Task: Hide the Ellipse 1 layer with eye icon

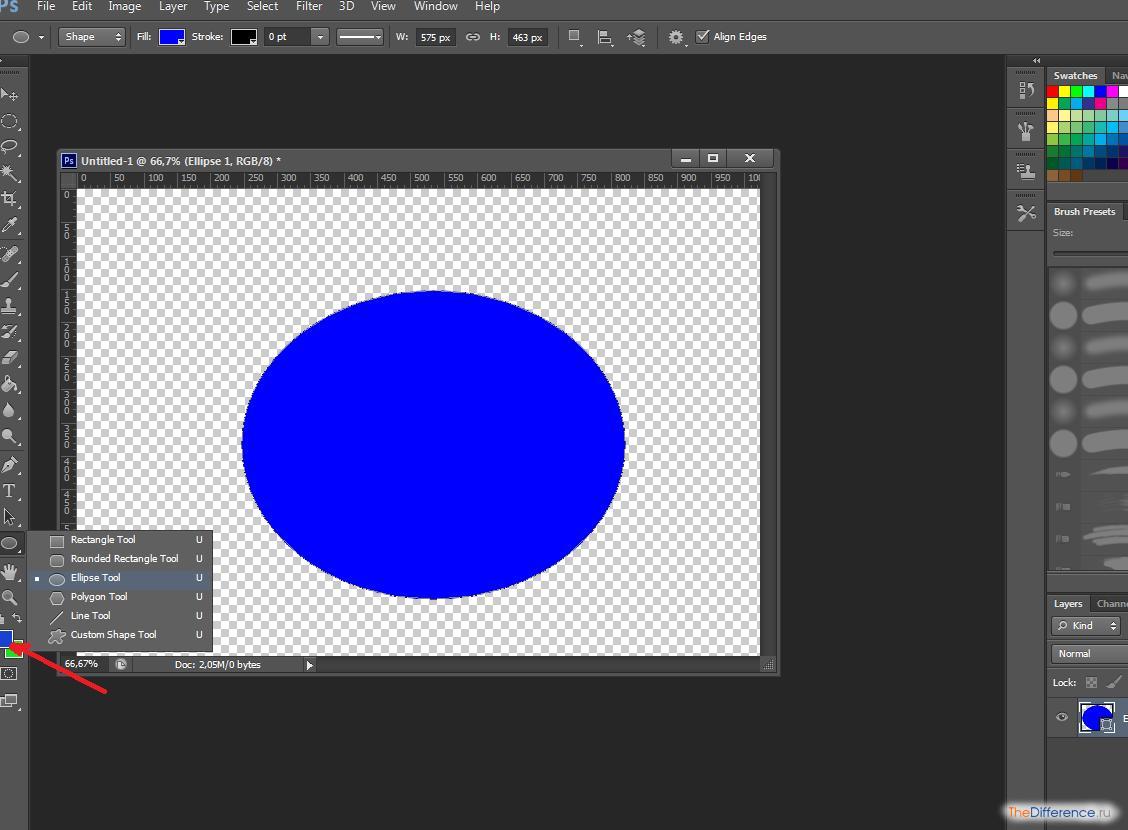Action: pyautogui.click(x=1062, y=717)
